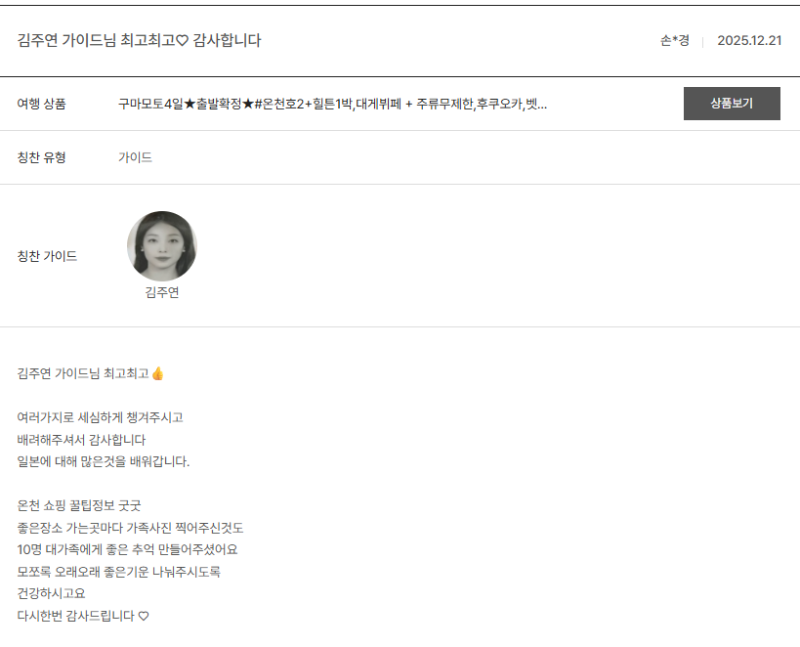This screenshot has width=800, height=647.
Task: Click the line starting with '10명 대가족에게'
Action: (x=127, y=550)
